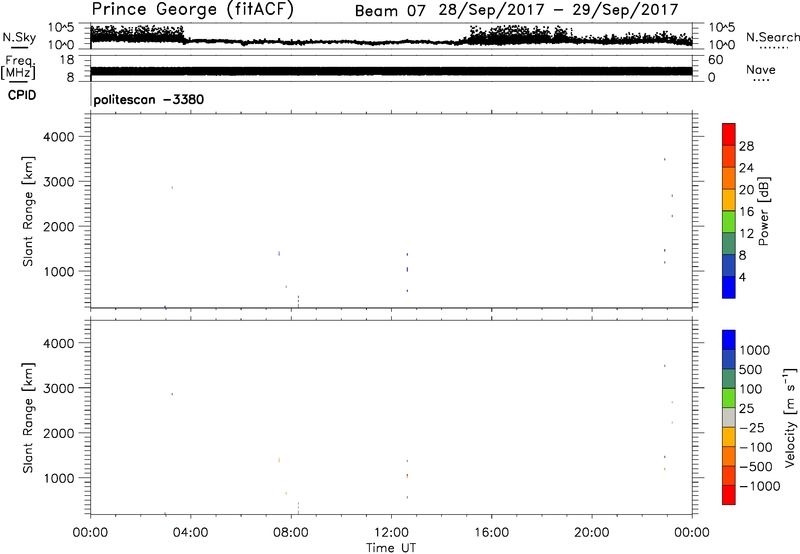
Task: Click the '12:00' time axis tick label
Action: (391, 533)
